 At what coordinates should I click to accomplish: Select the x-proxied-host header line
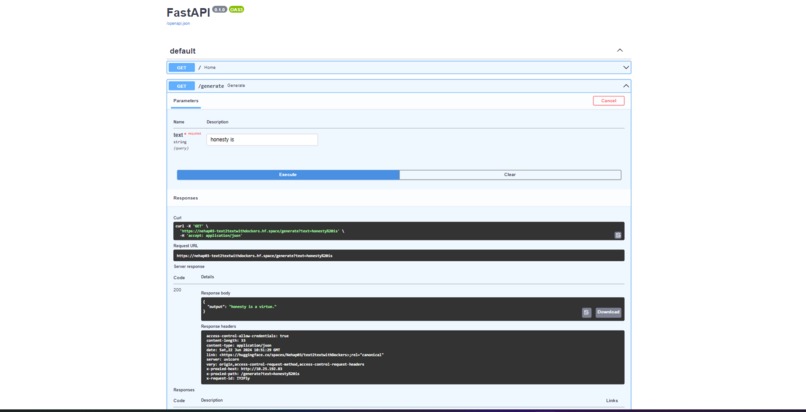[x=244, y=369]
